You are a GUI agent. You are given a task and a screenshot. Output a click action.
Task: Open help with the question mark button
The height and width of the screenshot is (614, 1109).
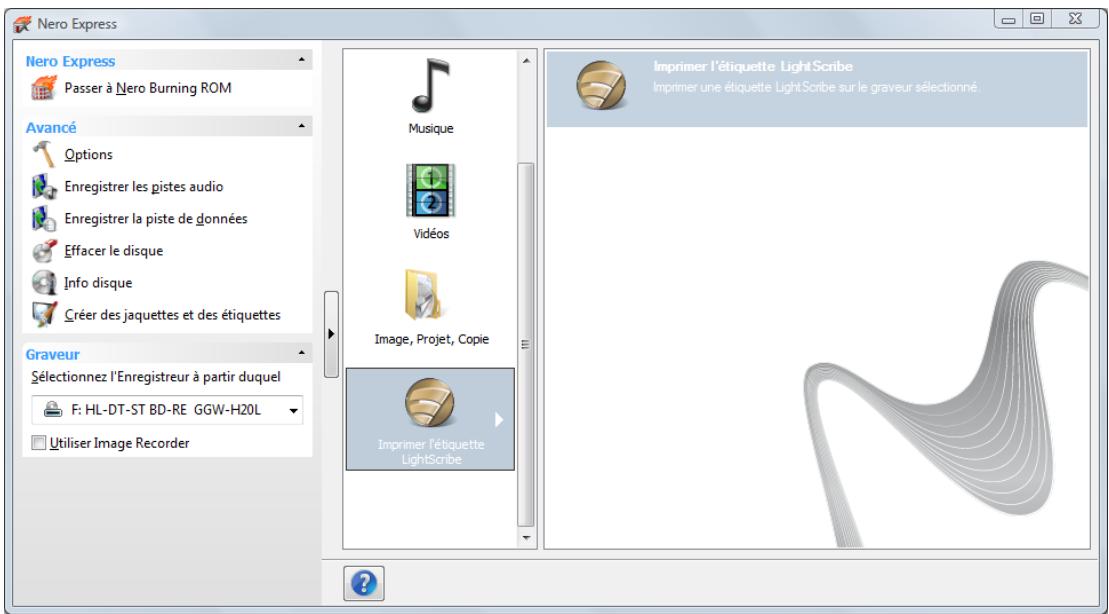click(364, 583)
